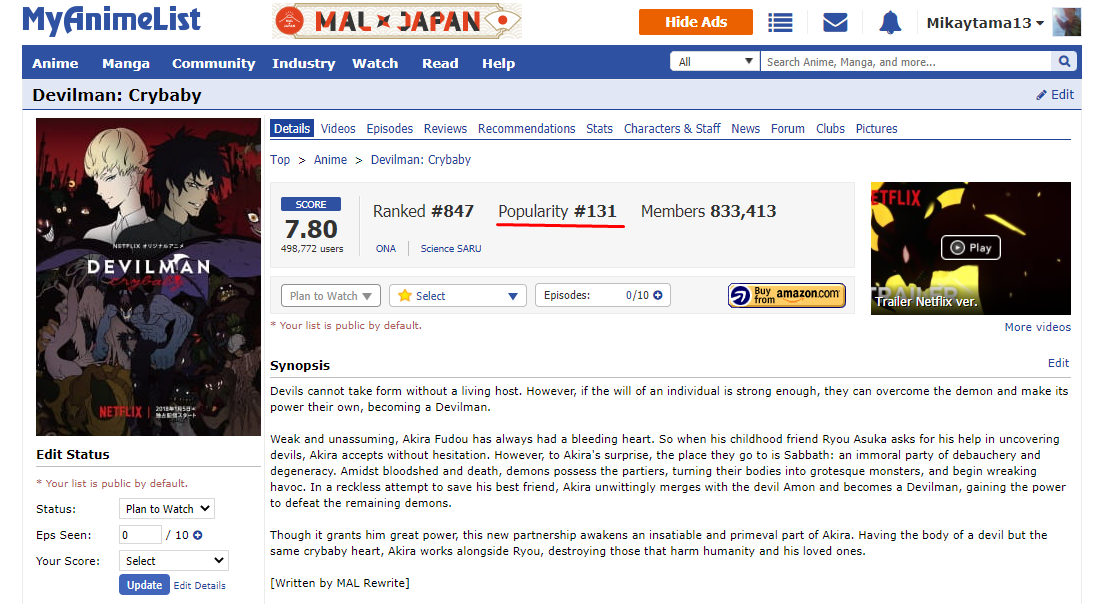
Task: Increment episodes with plus icon near 0/10
Action: click(658, 295)
